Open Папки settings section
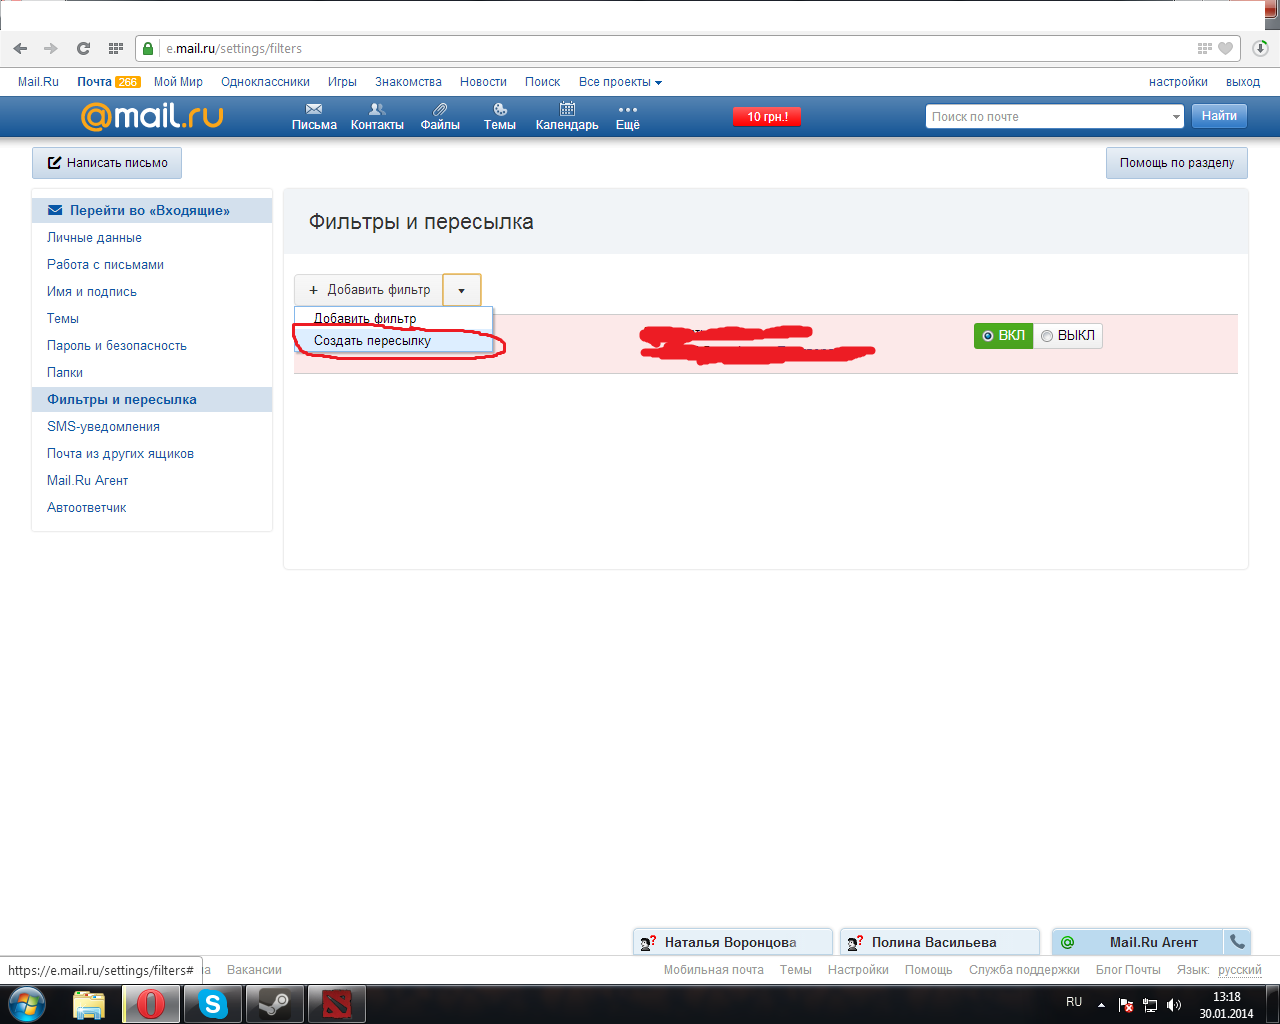1280x1024 pixels. tap(65, 373)
